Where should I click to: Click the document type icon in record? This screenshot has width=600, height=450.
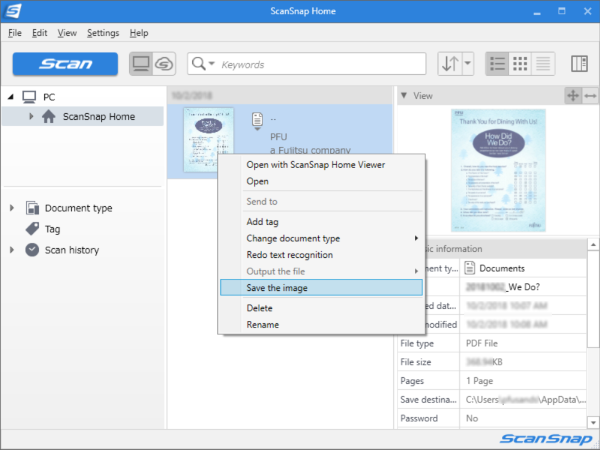coord(257,119)
